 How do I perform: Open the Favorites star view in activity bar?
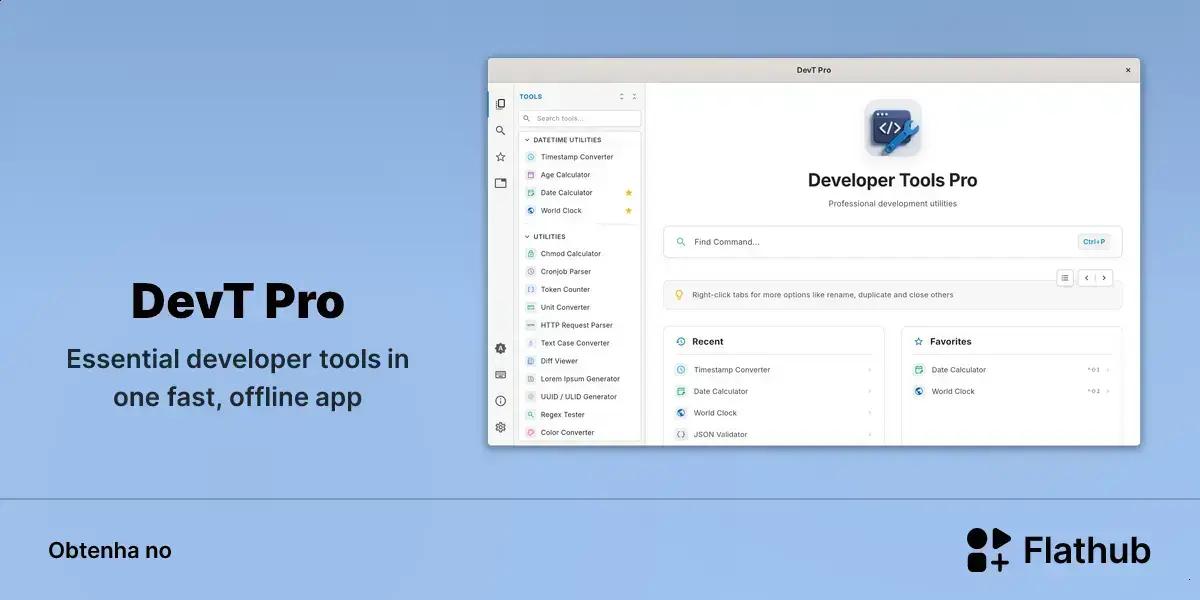pyautogui.click(x=500, y=157)
